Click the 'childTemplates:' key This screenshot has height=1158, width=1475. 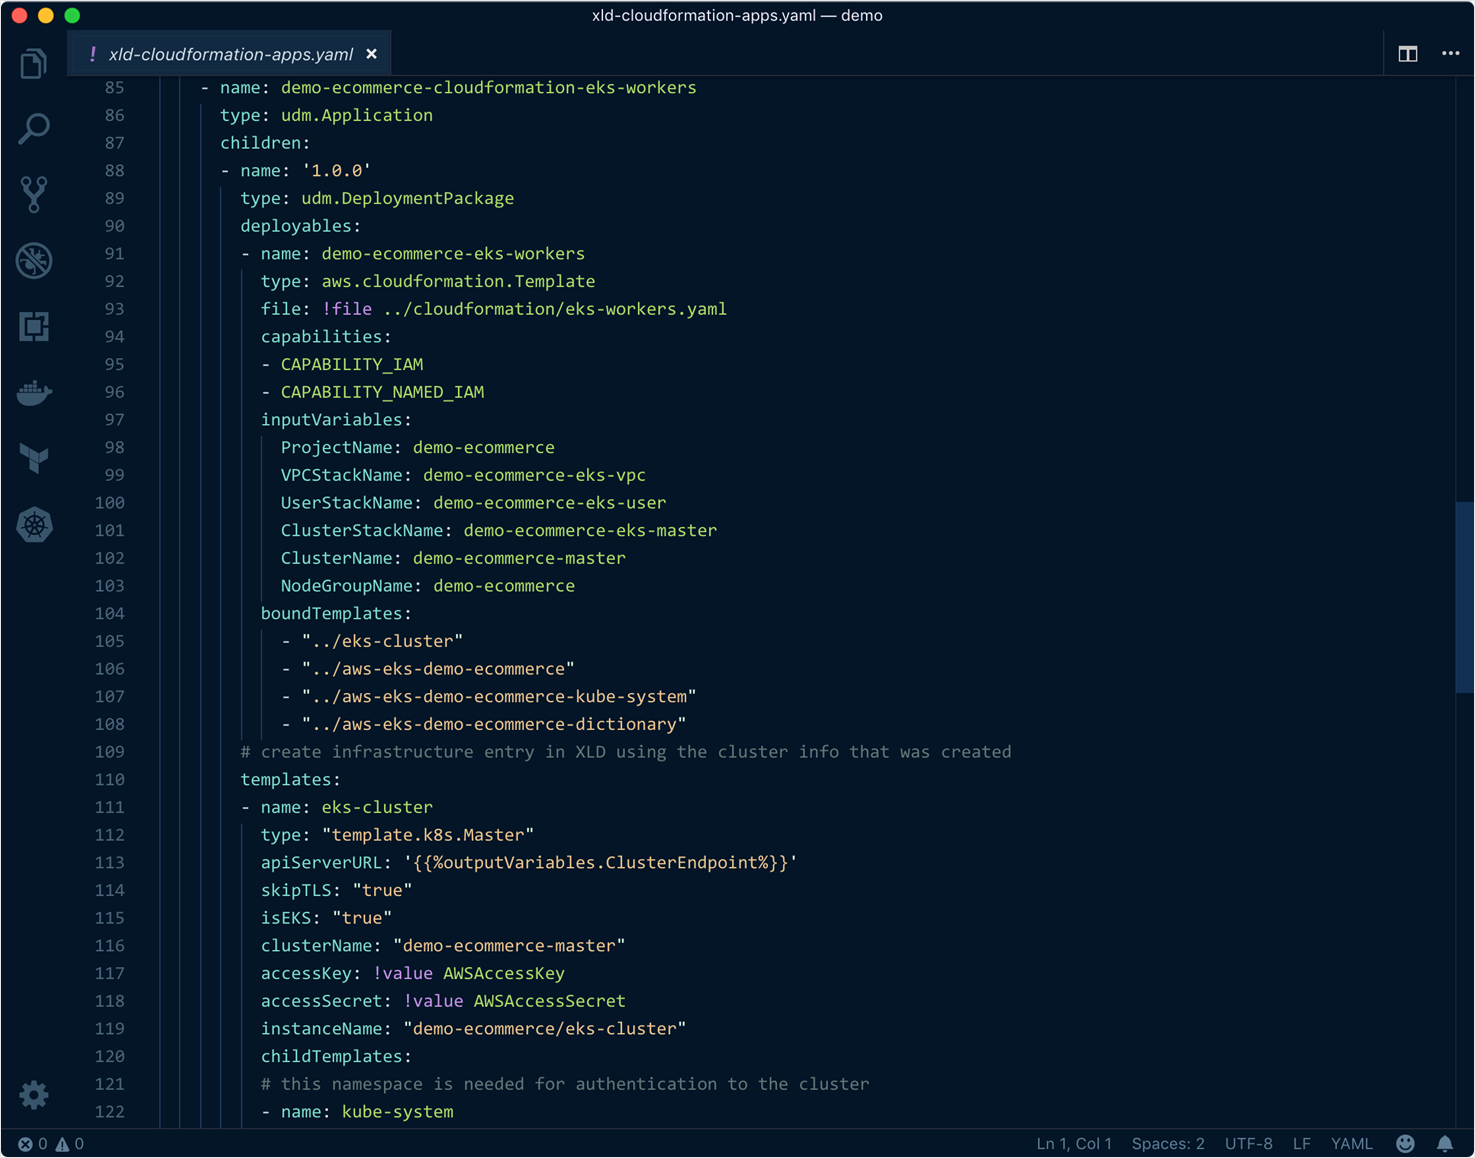pyautogui.click(x=336, y=1056)
